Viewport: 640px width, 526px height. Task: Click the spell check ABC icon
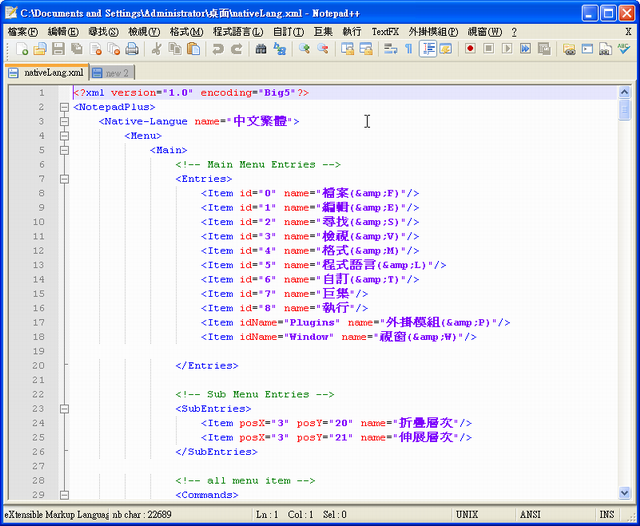(624, 49)
